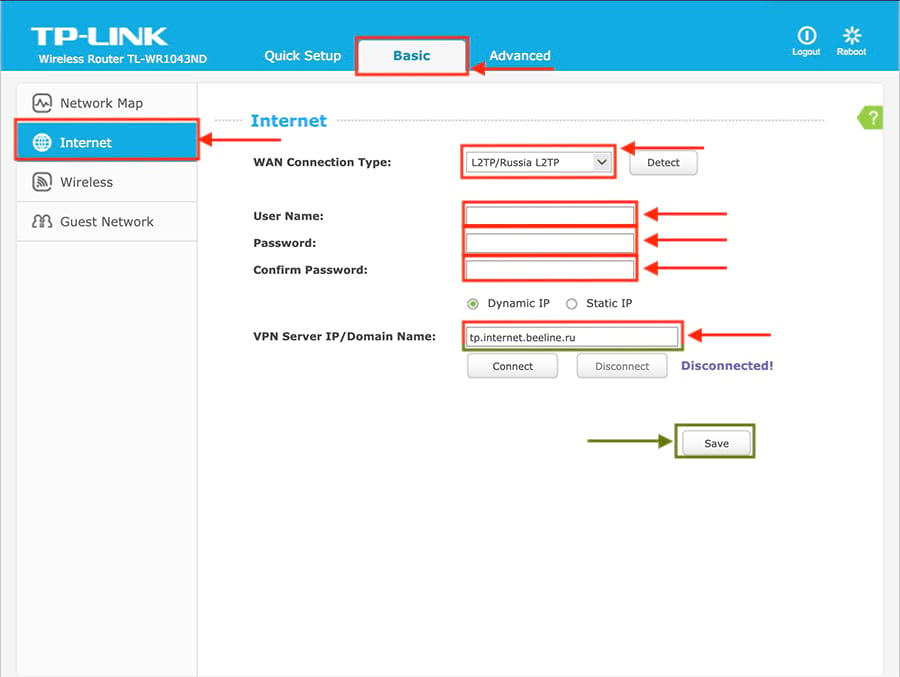Image resolution: width=900 pixels, height=677 pixels.
Task: Click the TP-LINK logo
Action: point(99,36)
